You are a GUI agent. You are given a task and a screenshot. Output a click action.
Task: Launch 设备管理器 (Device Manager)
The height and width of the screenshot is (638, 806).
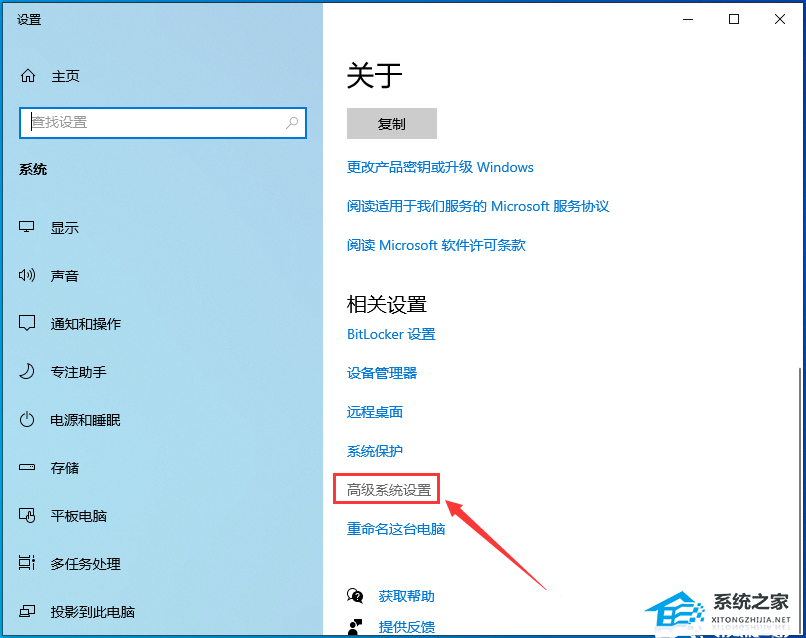coord(384,373)
